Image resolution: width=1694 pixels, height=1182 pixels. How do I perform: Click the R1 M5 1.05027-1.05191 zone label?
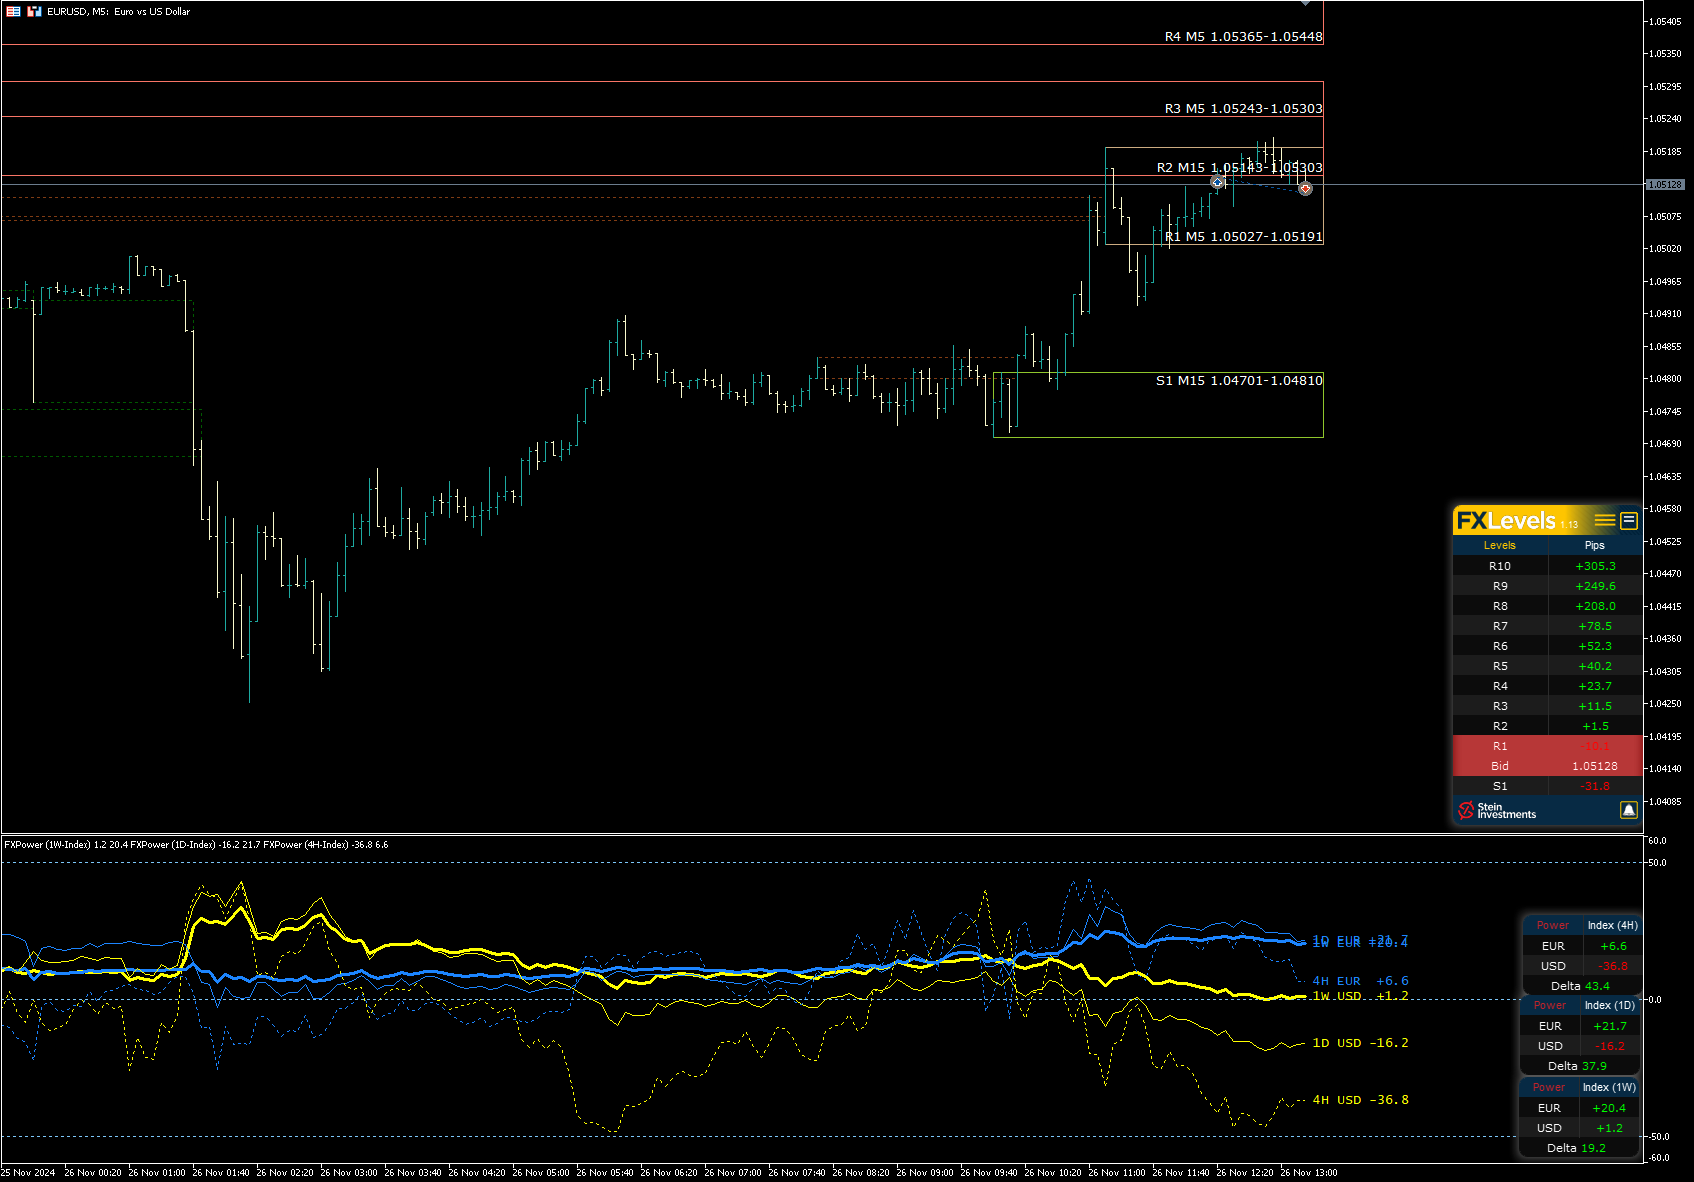pos(1243,236)
